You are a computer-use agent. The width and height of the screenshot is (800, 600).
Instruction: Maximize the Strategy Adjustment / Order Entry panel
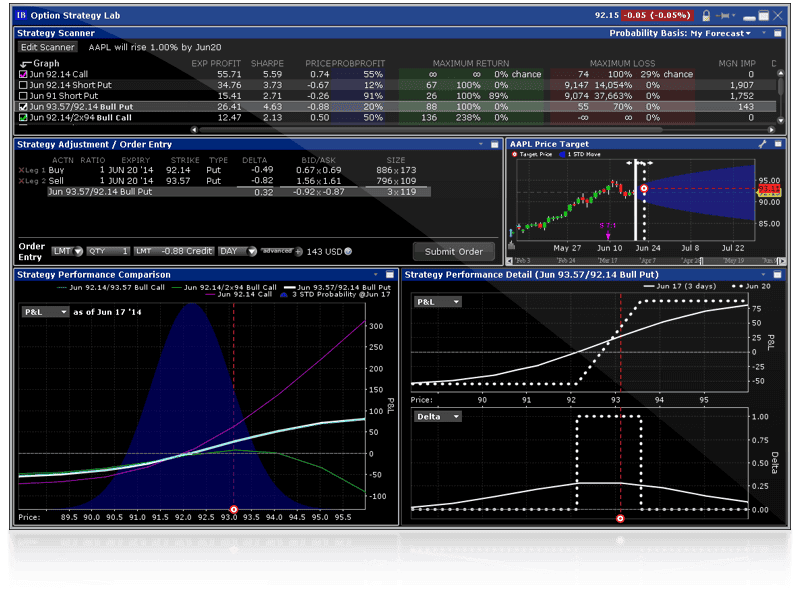(x=494, y=144)
